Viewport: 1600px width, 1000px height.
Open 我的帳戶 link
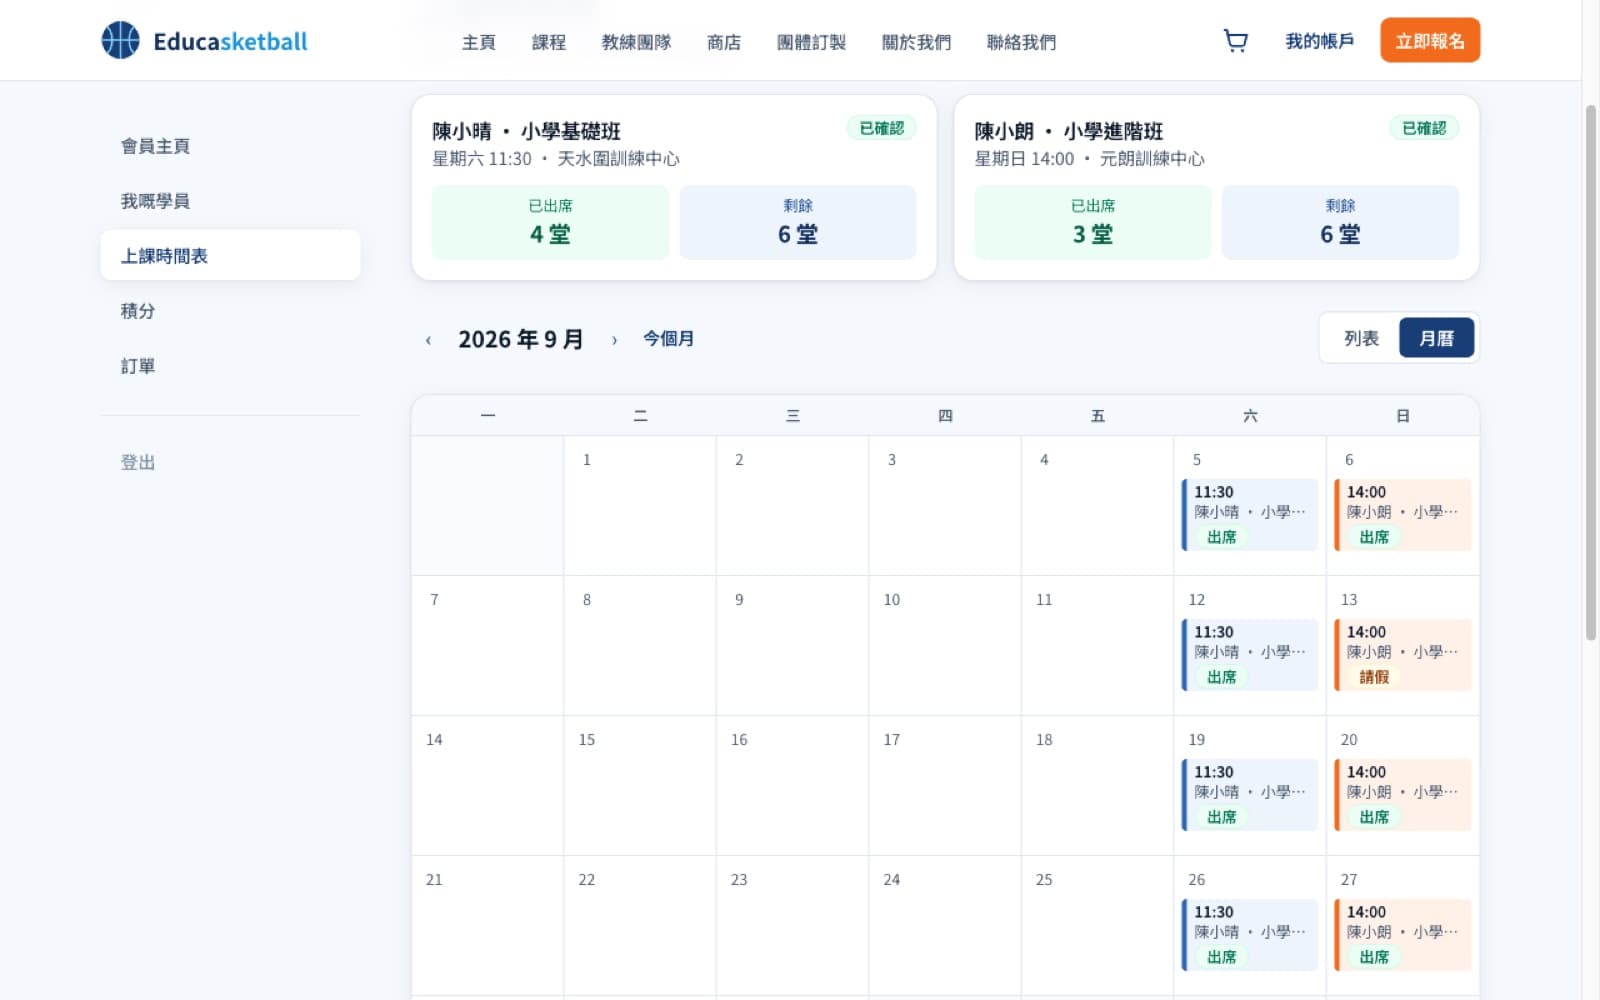pyautogui.click(x=1319, y=41)
